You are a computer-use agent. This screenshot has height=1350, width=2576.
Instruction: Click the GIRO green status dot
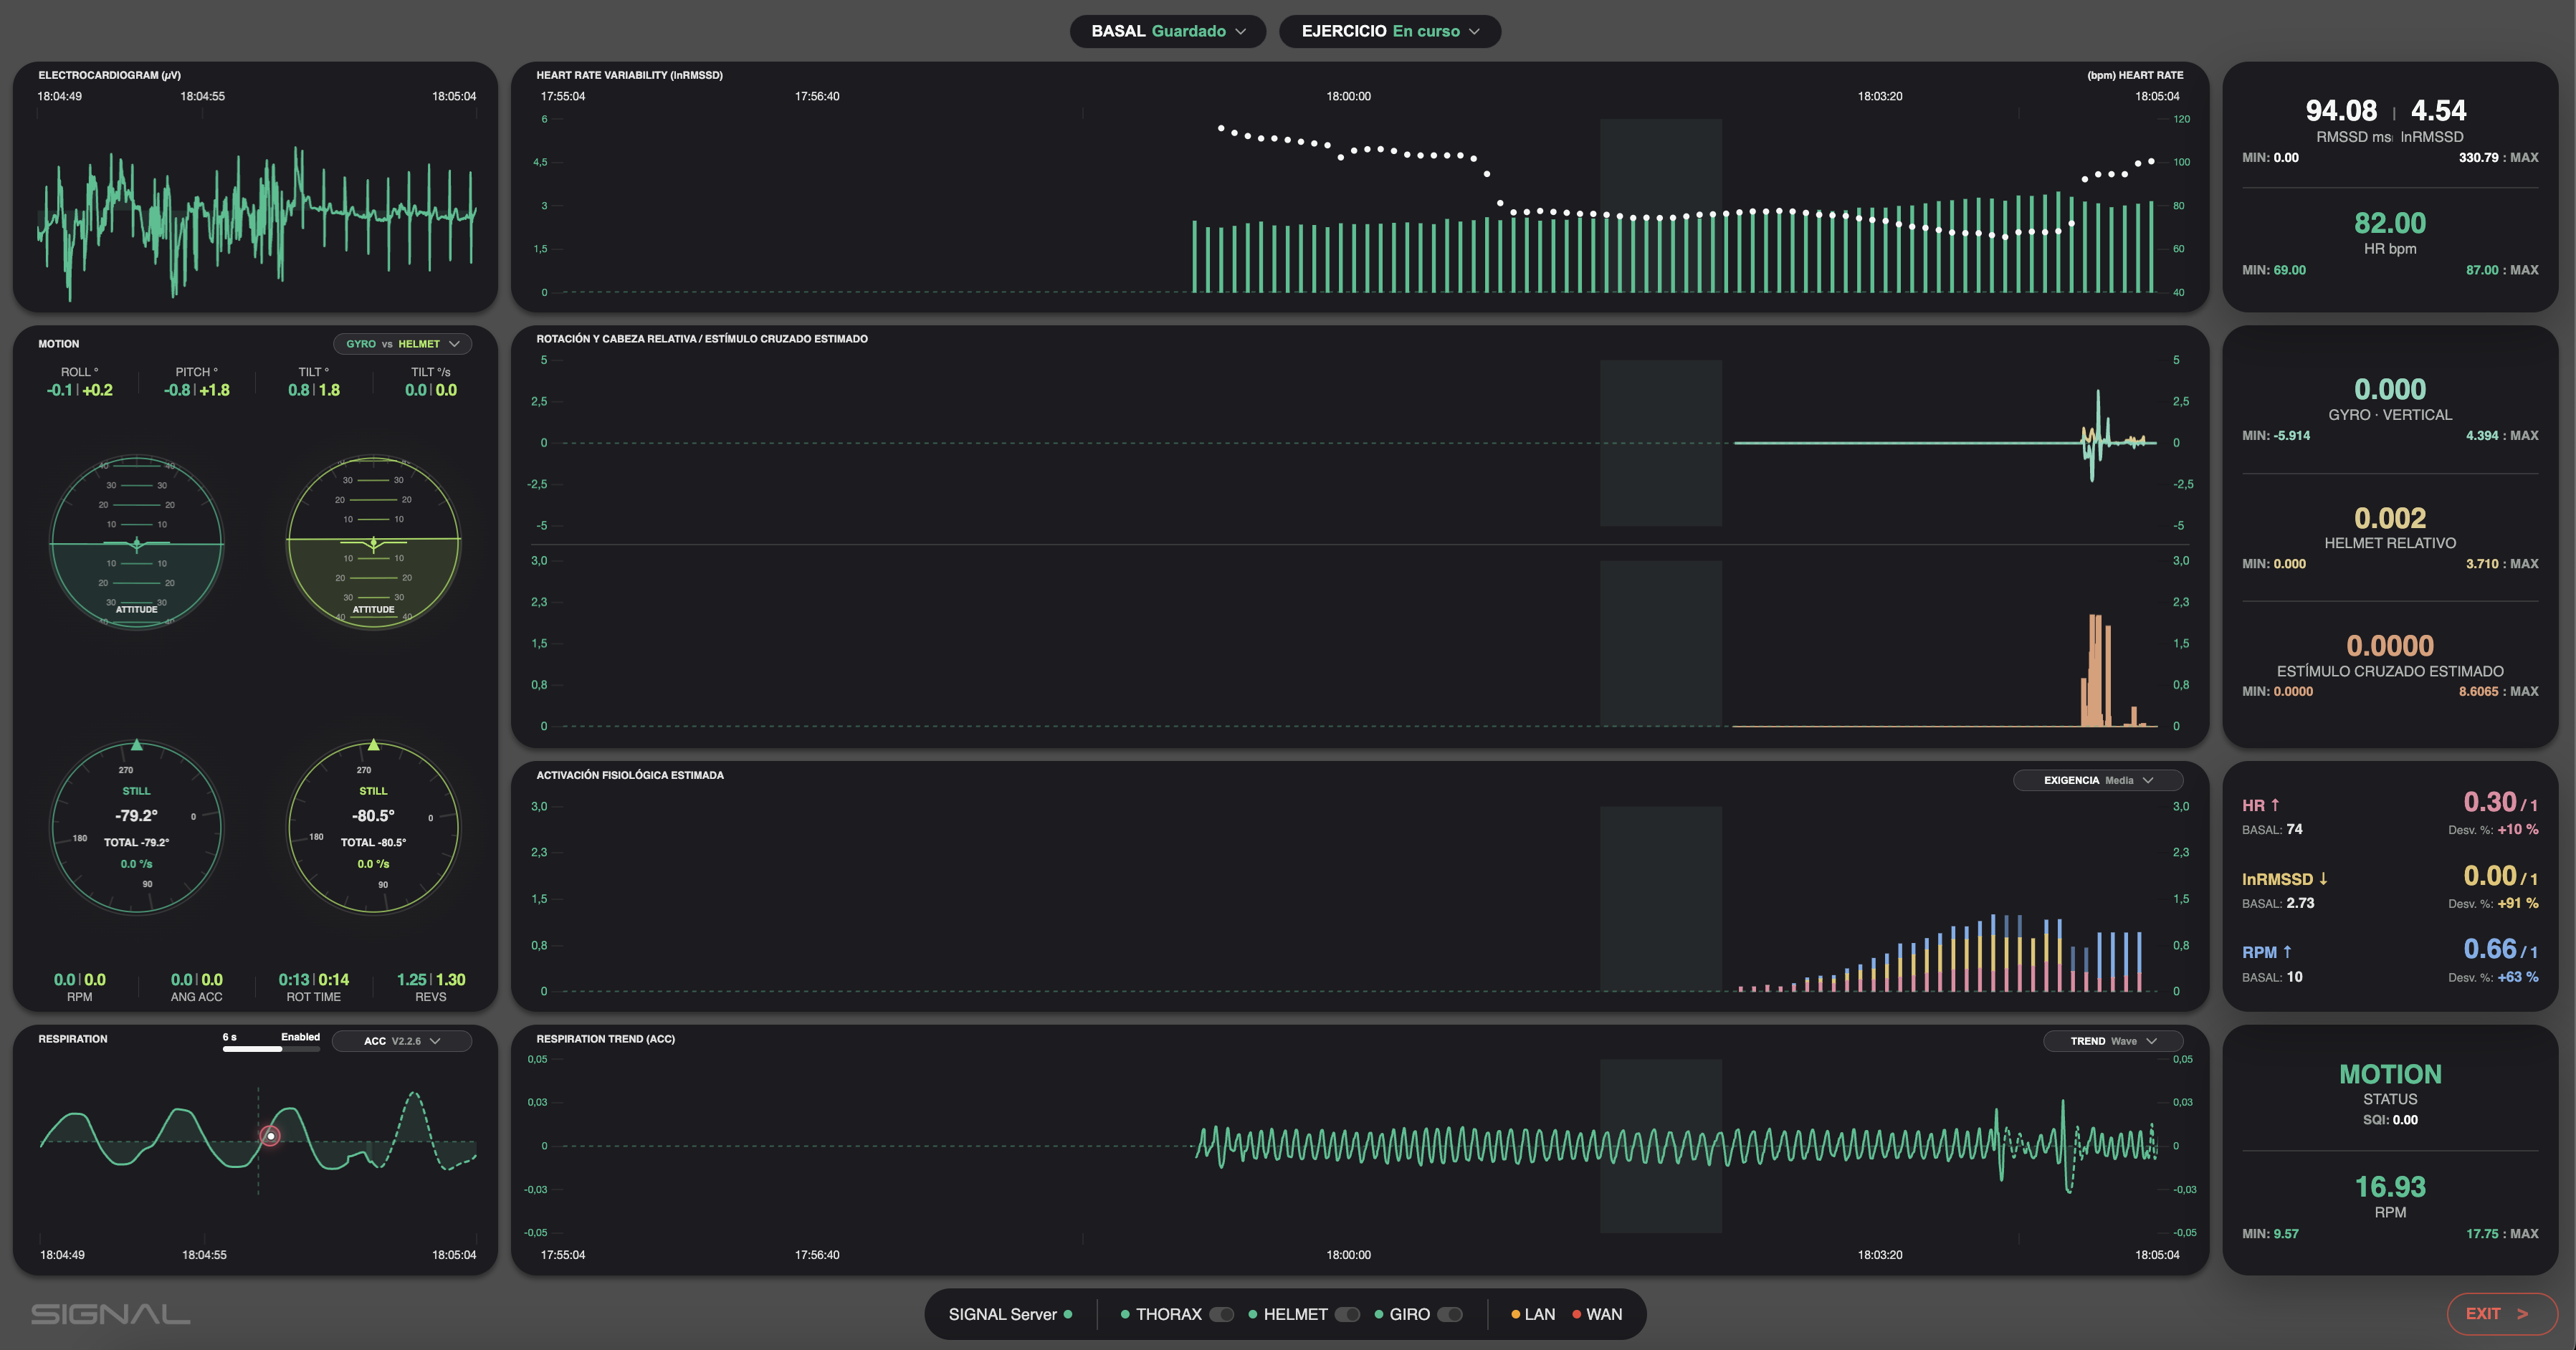coord(1379,1314)
